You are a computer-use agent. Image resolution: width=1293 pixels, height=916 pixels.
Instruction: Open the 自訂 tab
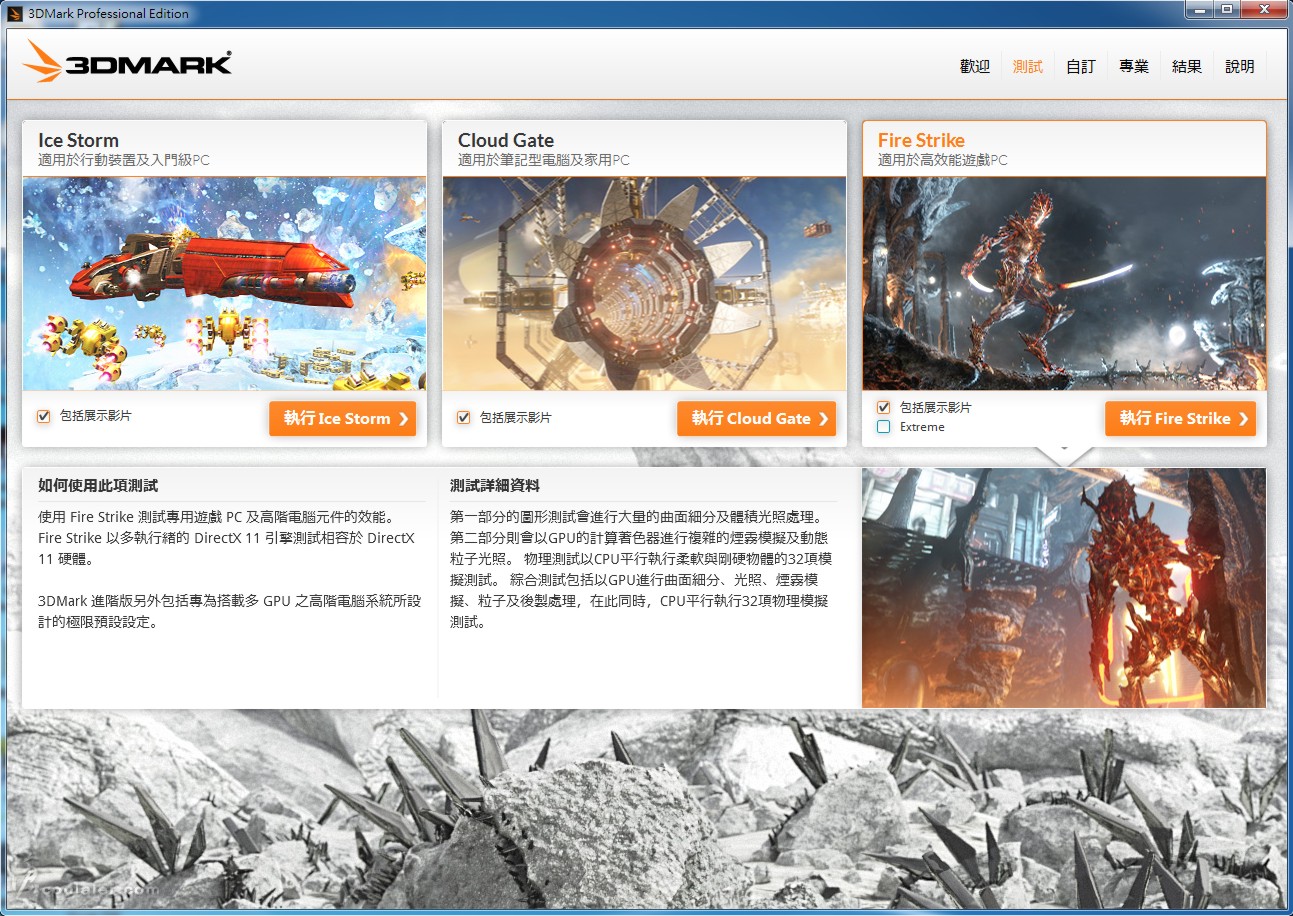pyautogui.click(x=1081, y=66)
